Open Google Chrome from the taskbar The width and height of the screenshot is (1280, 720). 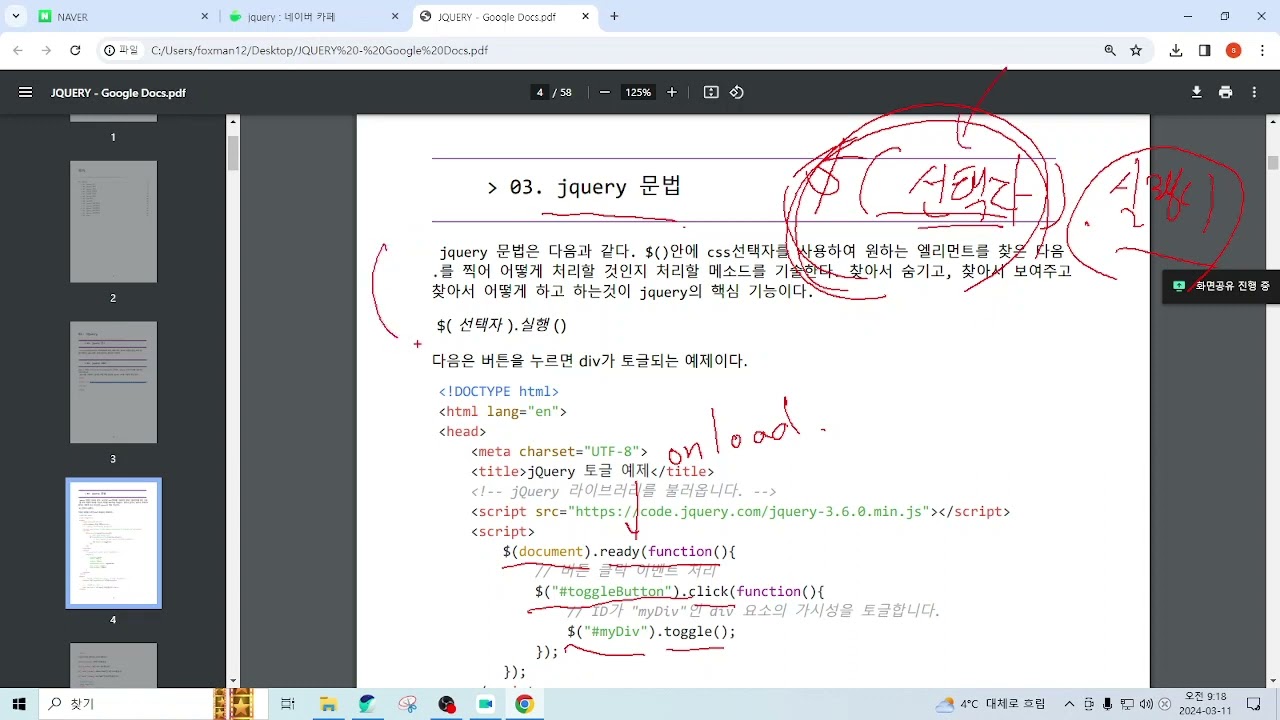click(x=524, y=704)
